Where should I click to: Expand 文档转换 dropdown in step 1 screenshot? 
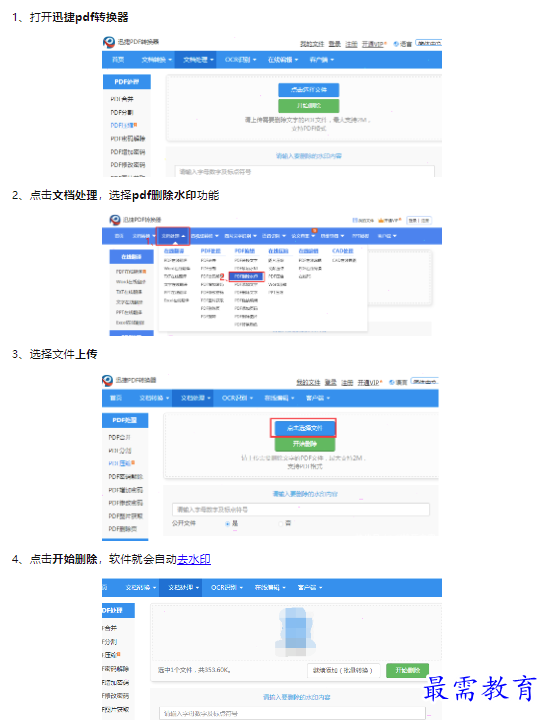pyautogui.click(x=157, y=60)
